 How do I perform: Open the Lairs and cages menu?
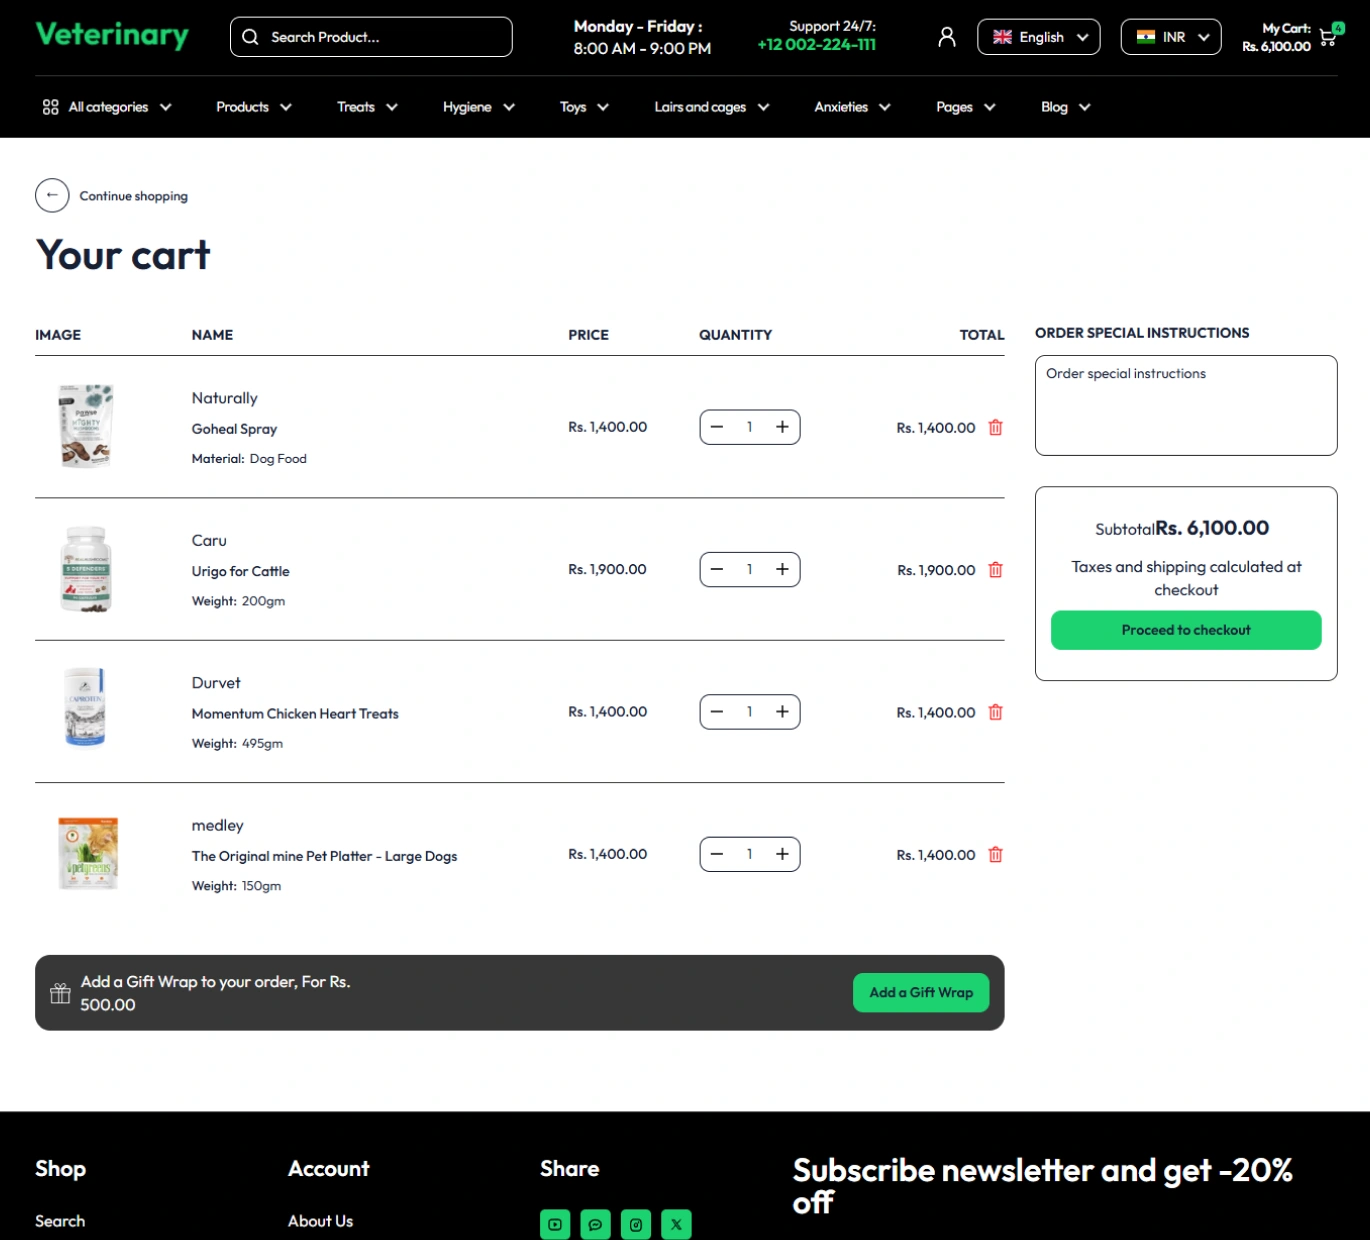click(x=711, y=107)
